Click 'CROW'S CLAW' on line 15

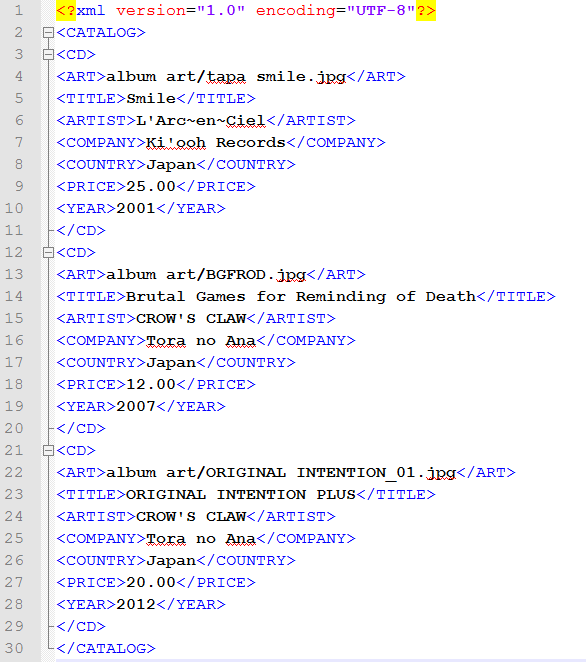click(191, 319)
